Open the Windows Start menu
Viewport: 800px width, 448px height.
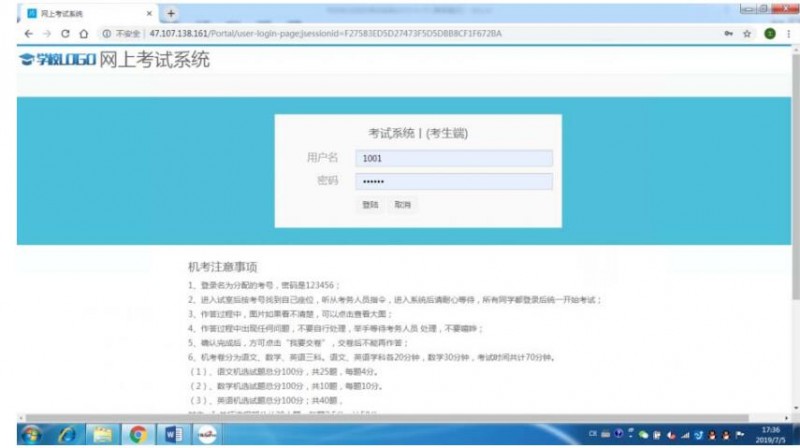pyautogui.click(x=30, y=434)
